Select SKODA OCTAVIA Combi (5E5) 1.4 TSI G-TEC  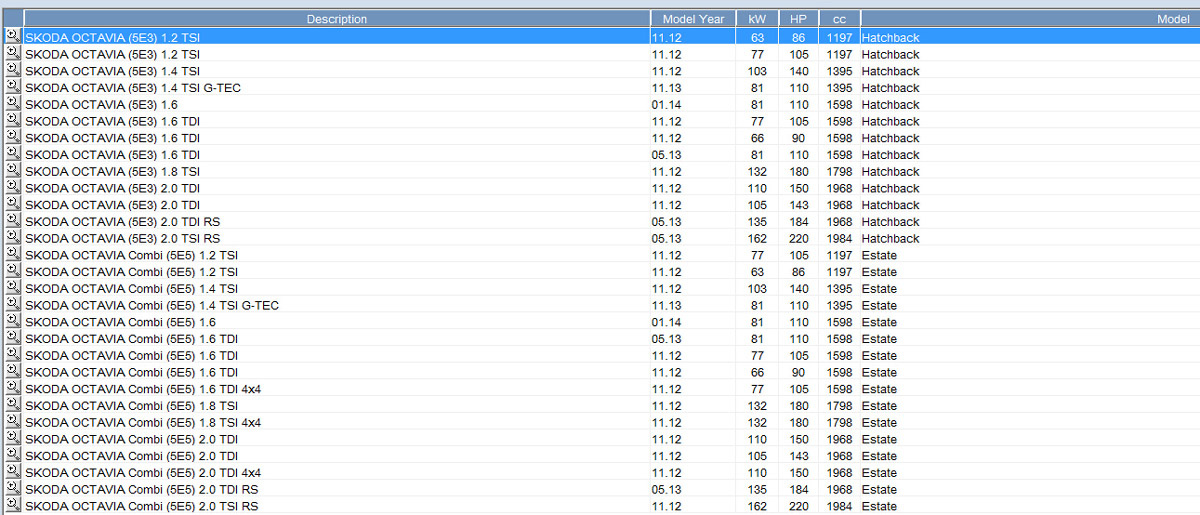(x=152, y=305)
